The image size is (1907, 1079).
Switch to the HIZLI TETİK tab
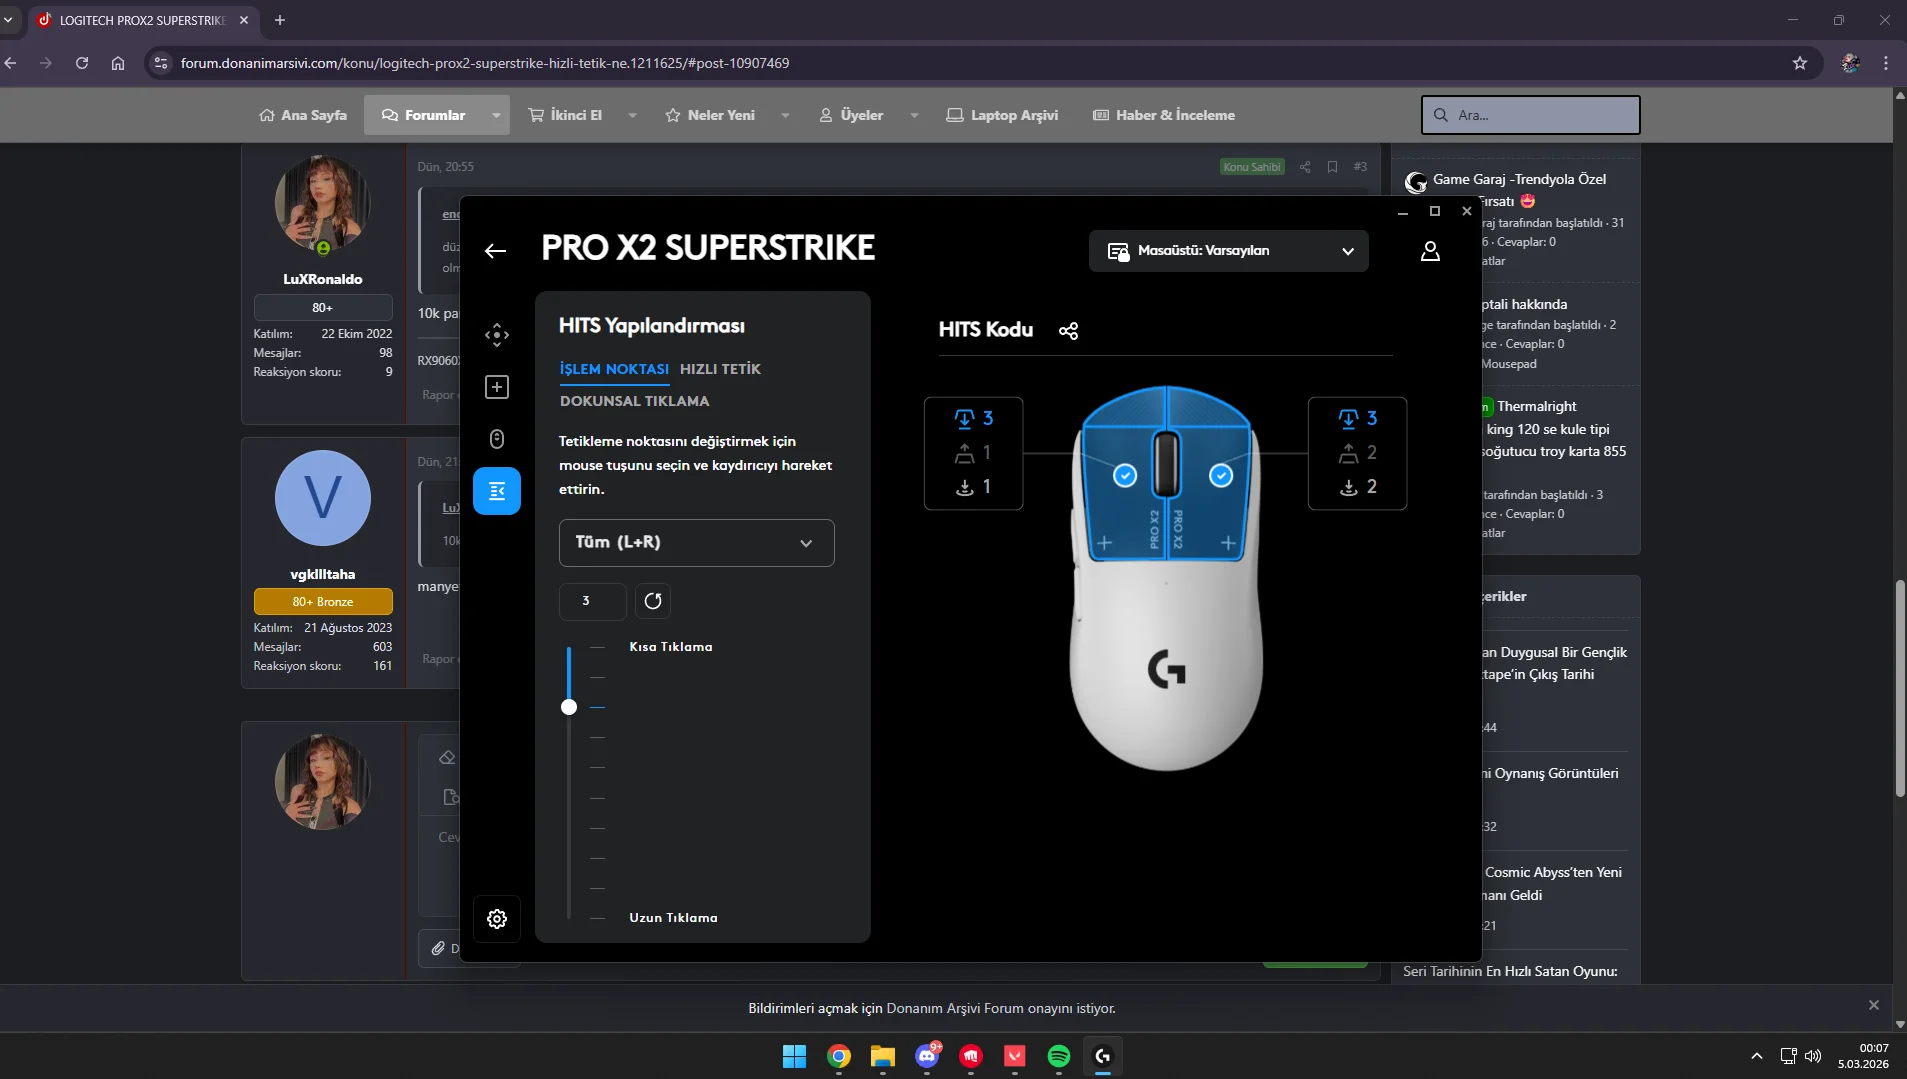(x=720, y=369)
